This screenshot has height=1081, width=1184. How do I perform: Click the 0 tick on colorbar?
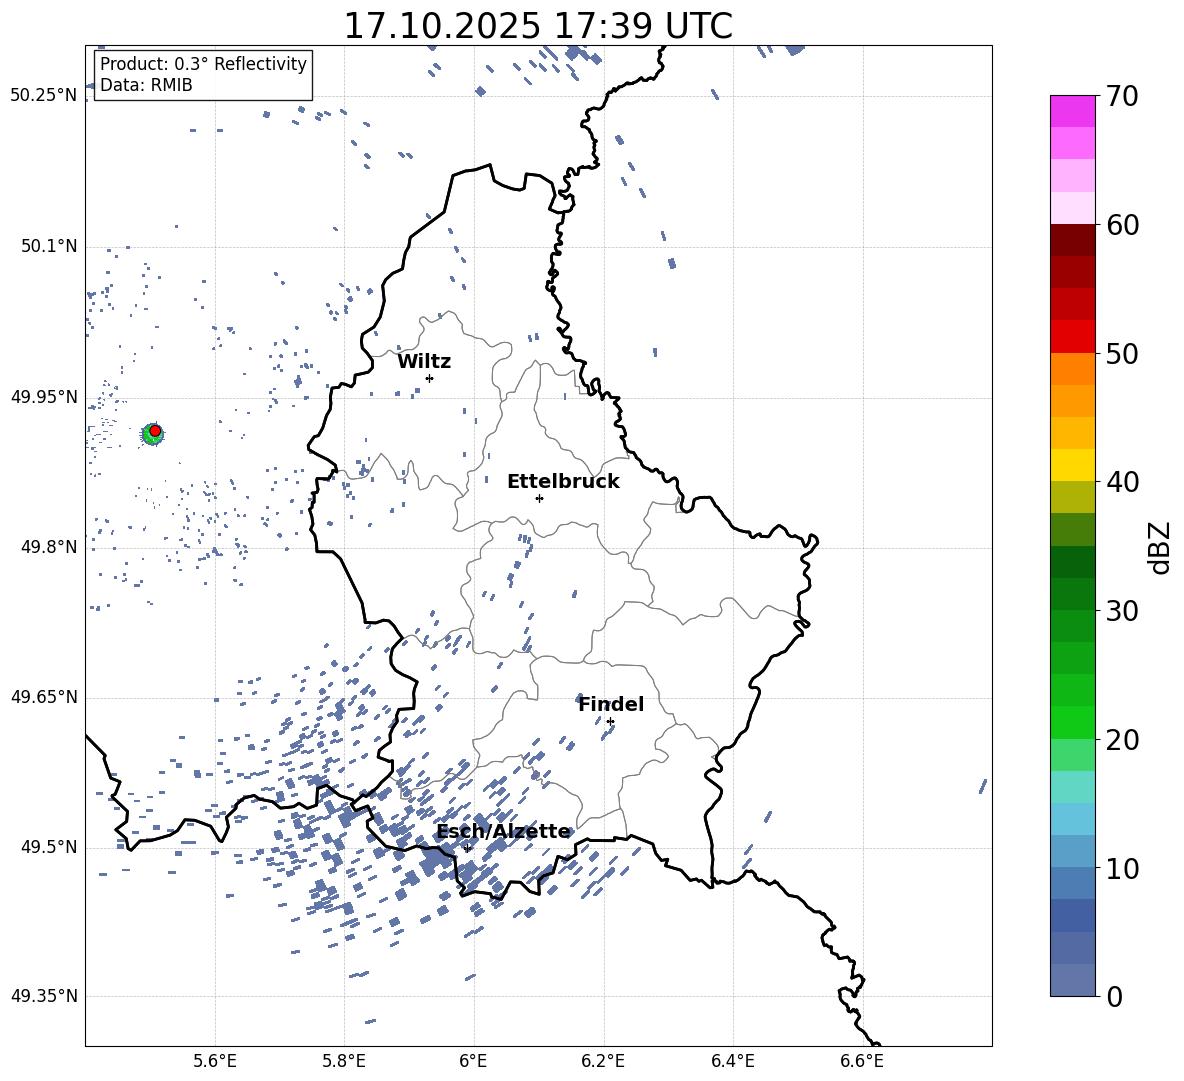pyautogui.click(x=1115, y=996)
